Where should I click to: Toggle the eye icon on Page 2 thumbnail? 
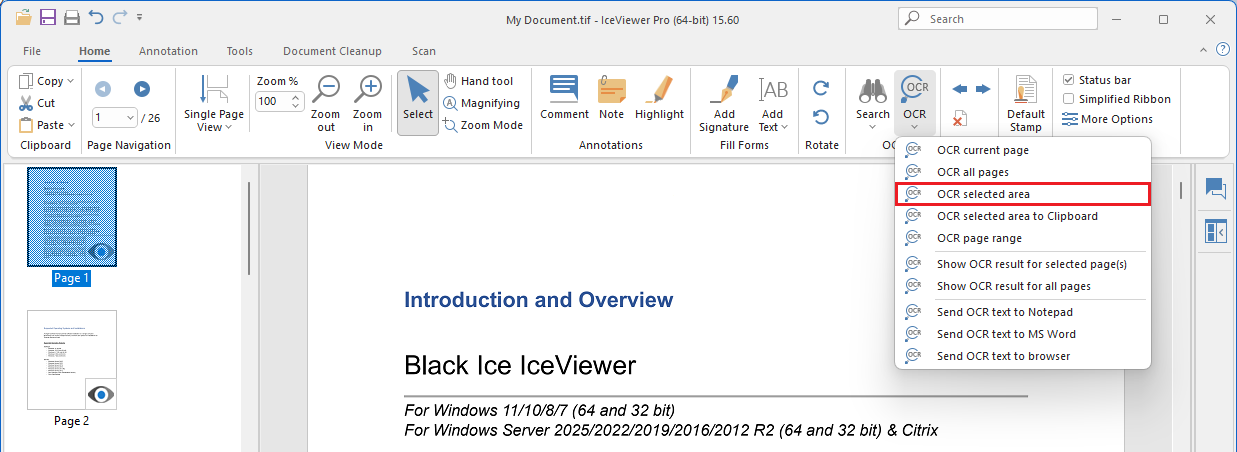click(x=101, y=394)
